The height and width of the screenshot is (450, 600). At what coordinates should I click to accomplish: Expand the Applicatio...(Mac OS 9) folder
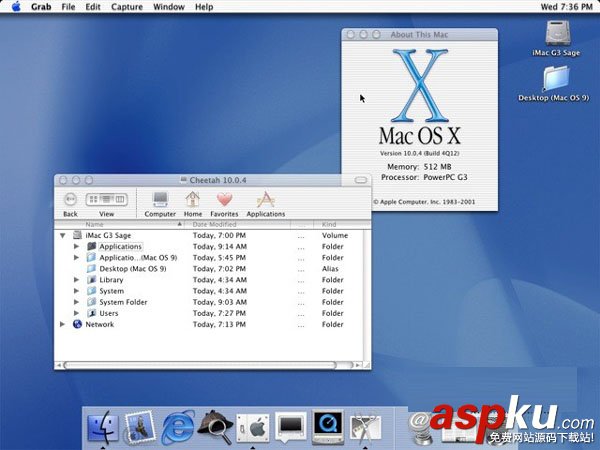coord(77,258)
